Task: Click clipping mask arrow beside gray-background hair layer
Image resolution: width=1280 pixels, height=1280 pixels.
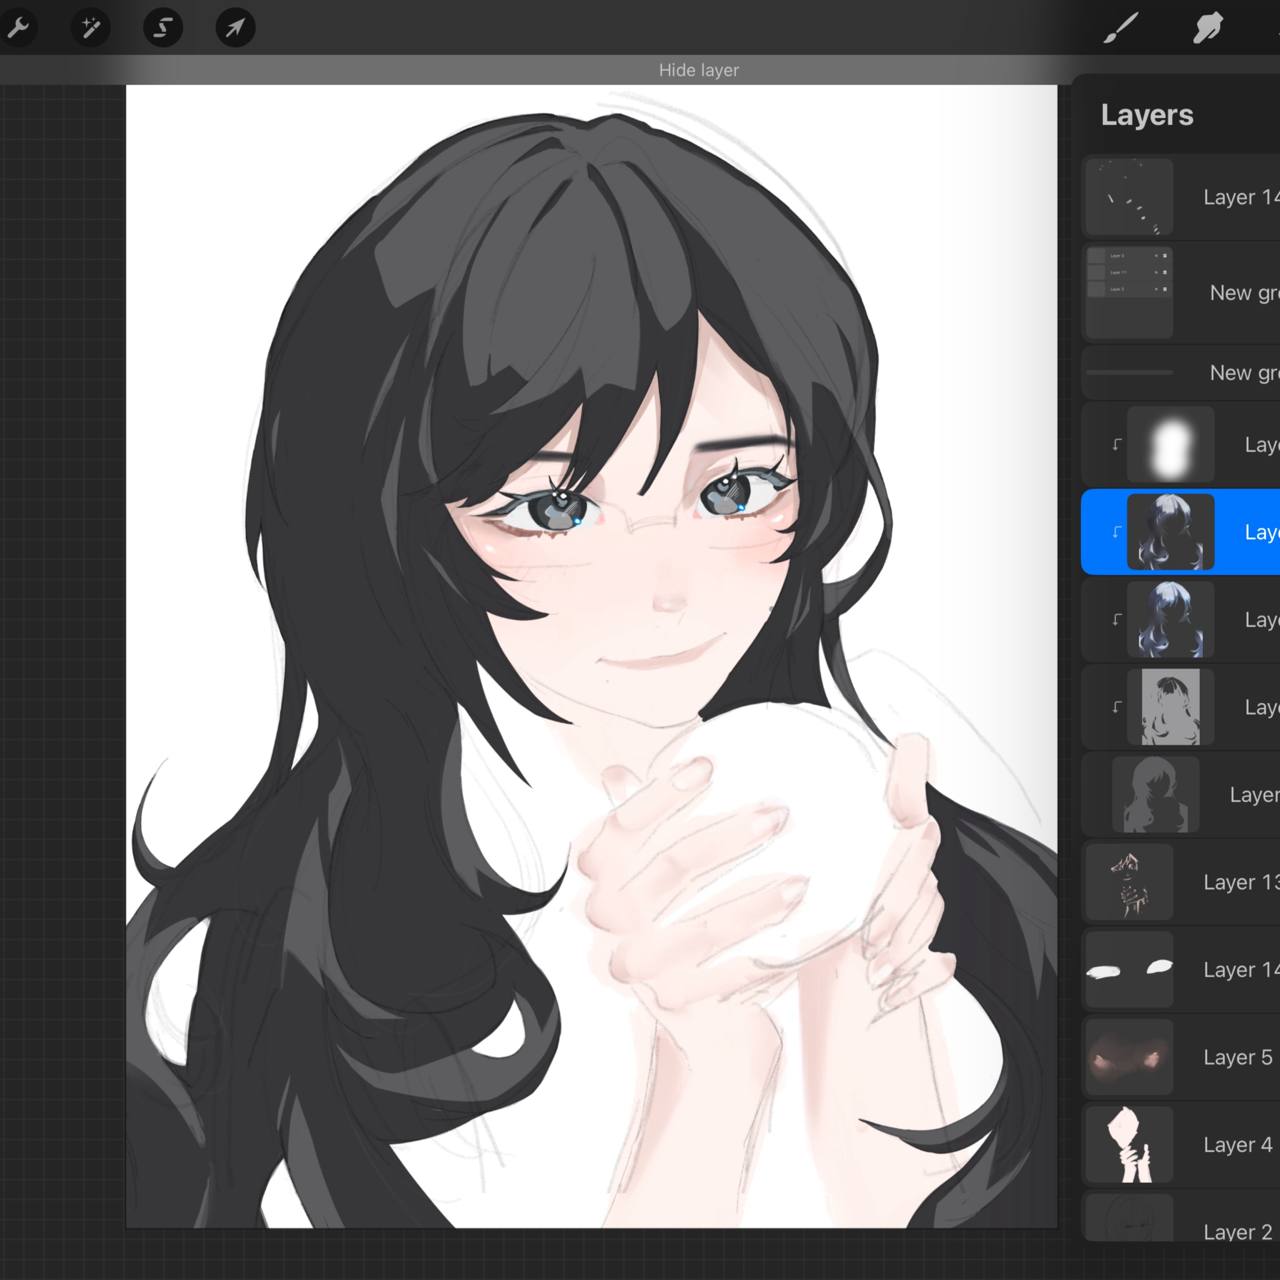Action: pos(1117,707)
